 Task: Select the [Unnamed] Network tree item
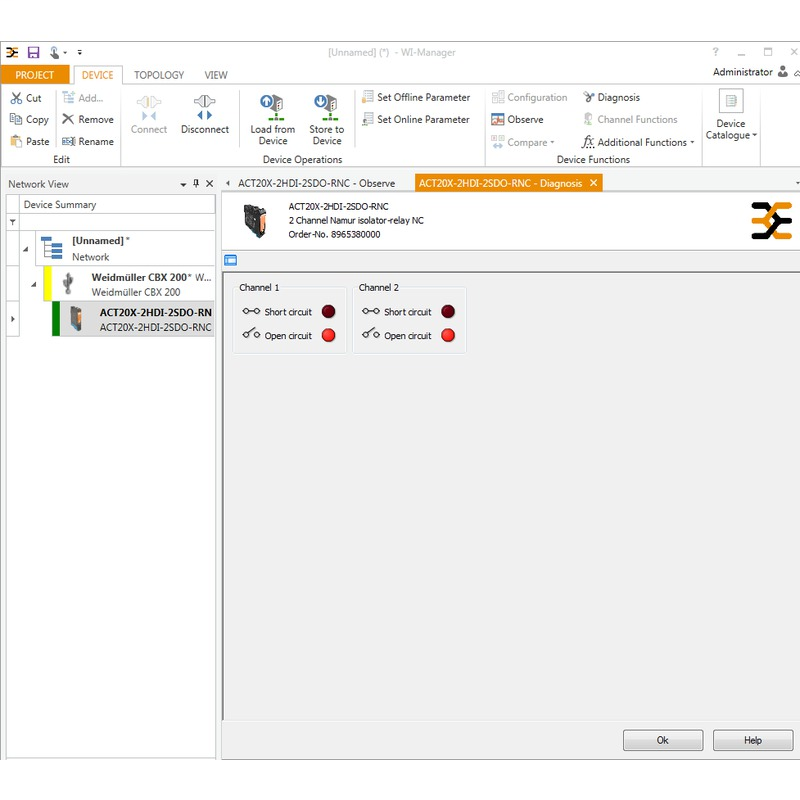[x=124, y=248]
